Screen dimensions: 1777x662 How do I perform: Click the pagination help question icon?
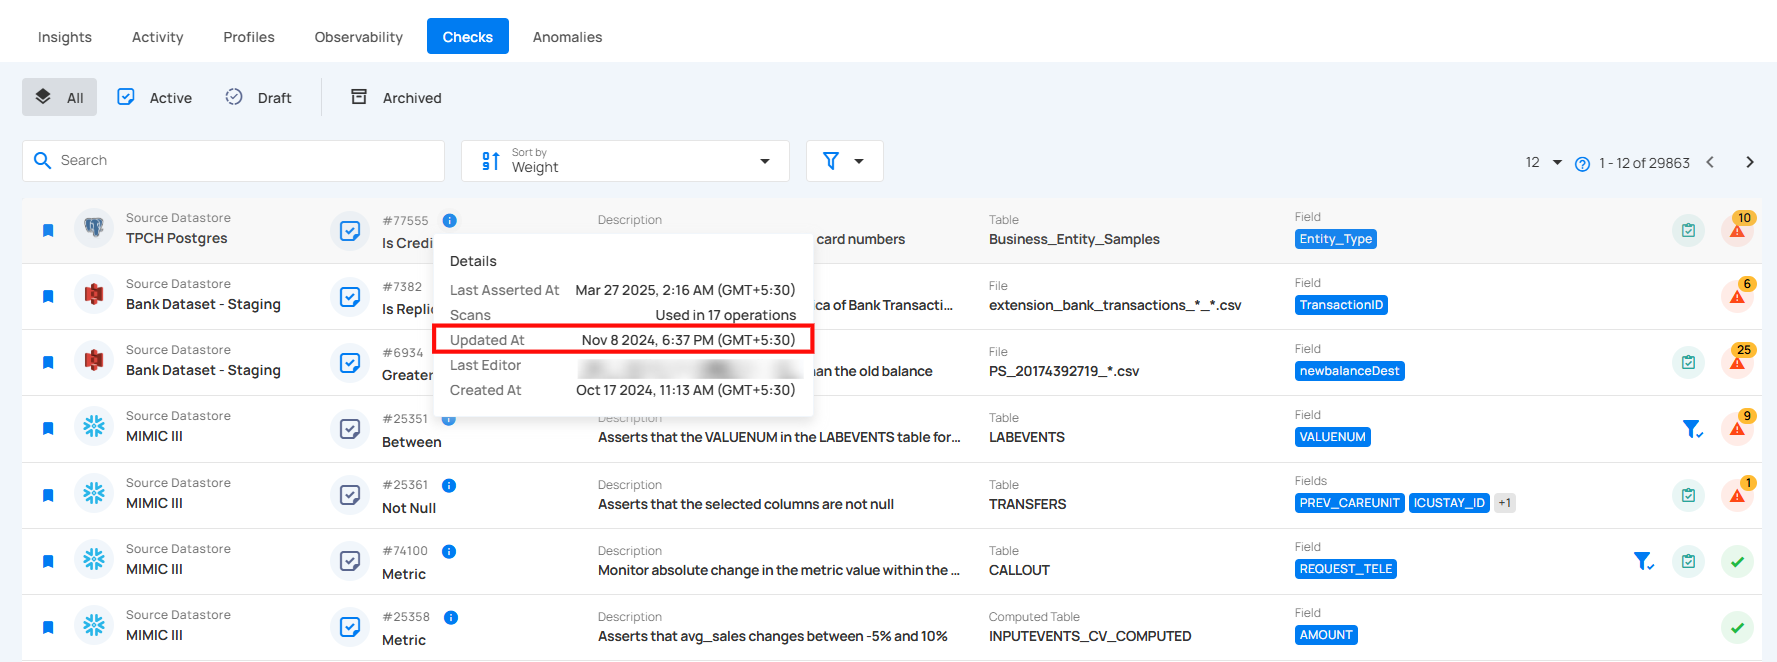tap(1582, 164)
